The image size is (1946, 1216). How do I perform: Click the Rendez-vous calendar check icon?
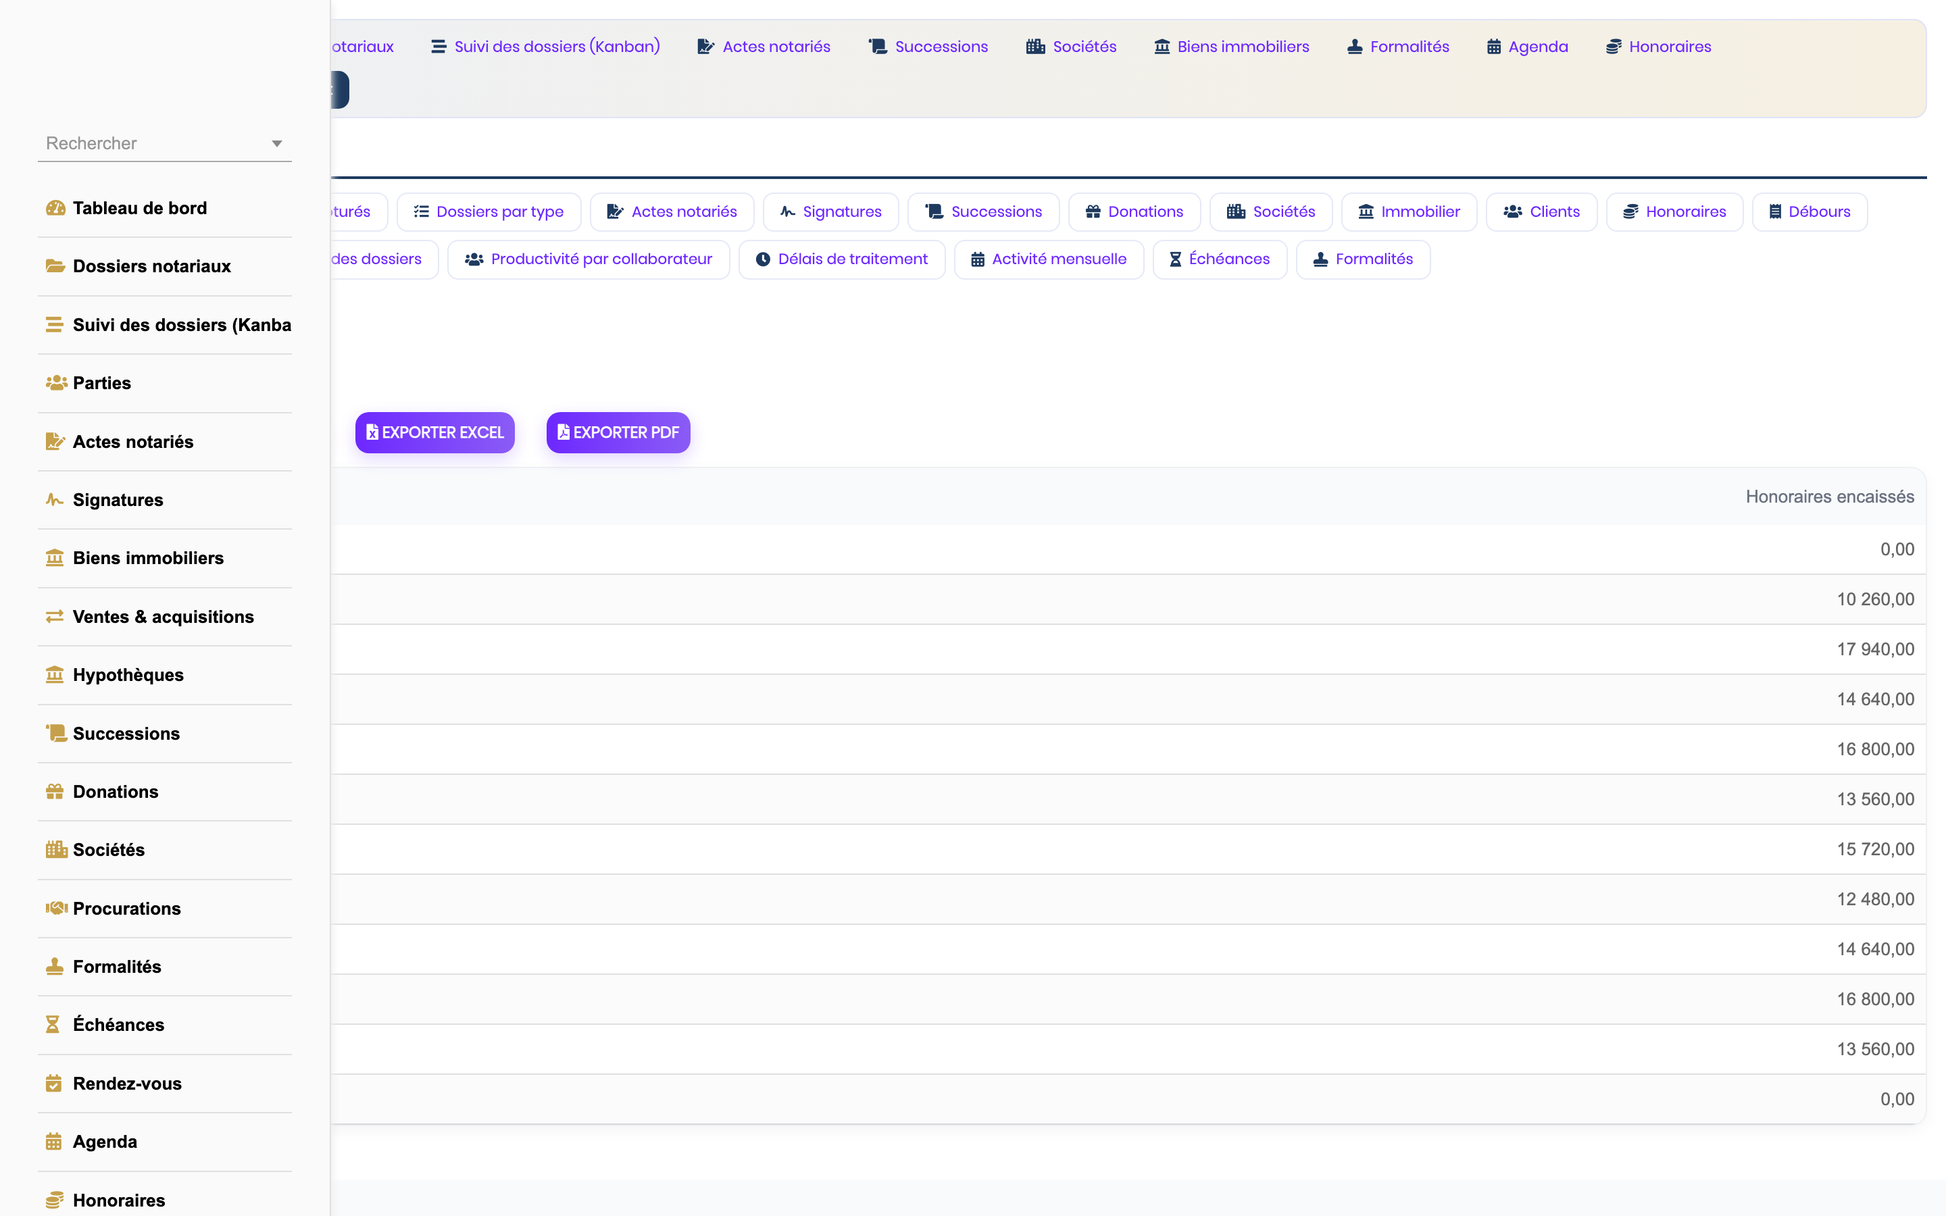pos(54,1083)
